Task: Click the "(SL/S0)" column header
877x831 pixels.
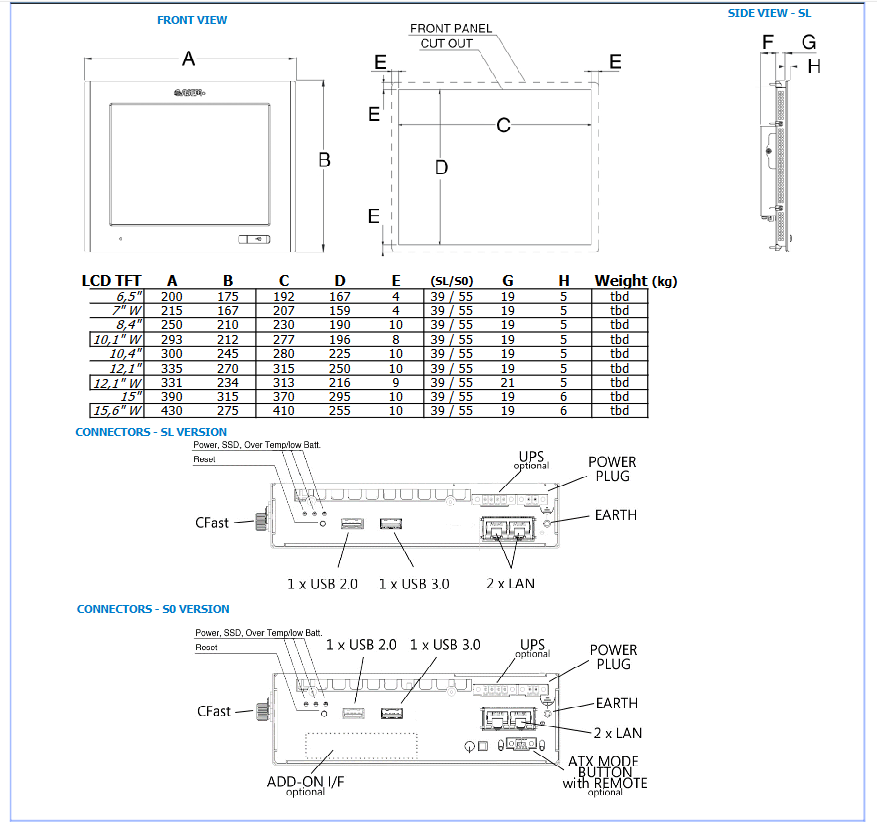Action: click(451, 281)
